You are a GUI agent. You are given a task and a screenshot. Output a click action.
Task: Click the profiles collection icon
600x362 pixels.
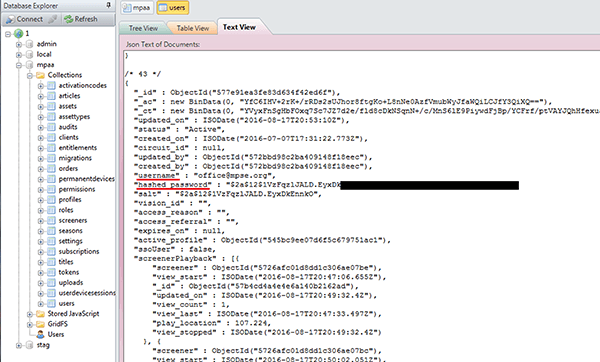coord(51,200)
